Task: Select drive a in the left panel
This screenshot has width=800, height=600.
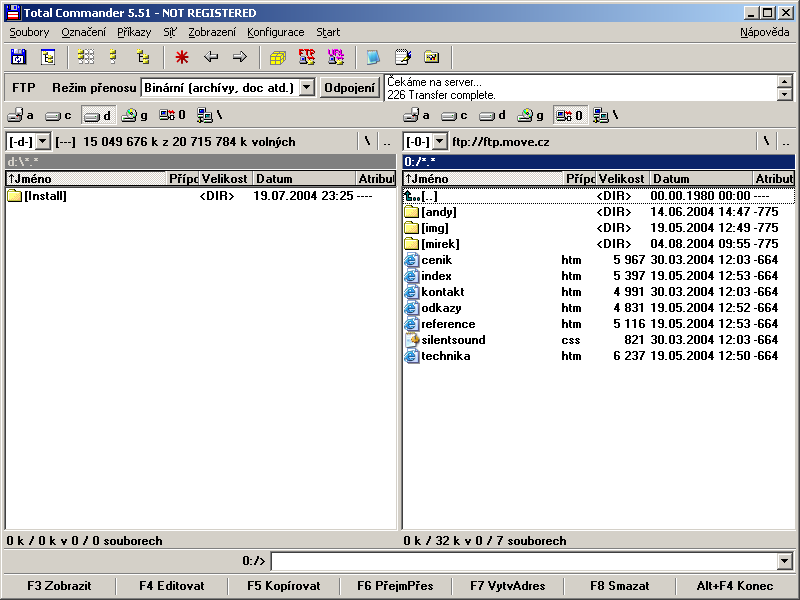Action: 21,115
